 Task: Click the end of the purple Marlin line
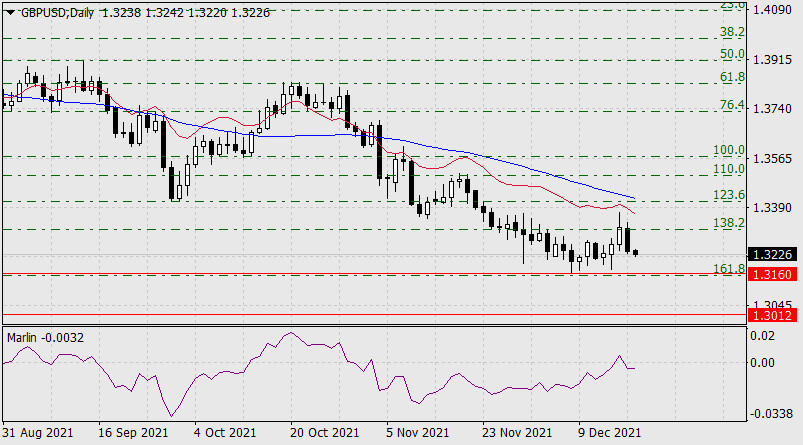coord(634,368)
